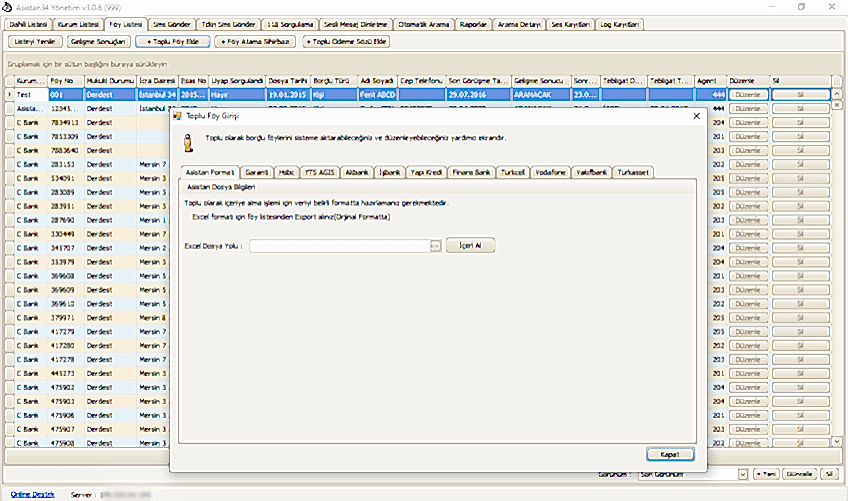848x501 pixels.
Task: Open the Akbank tab
Action: coord(357,172)
